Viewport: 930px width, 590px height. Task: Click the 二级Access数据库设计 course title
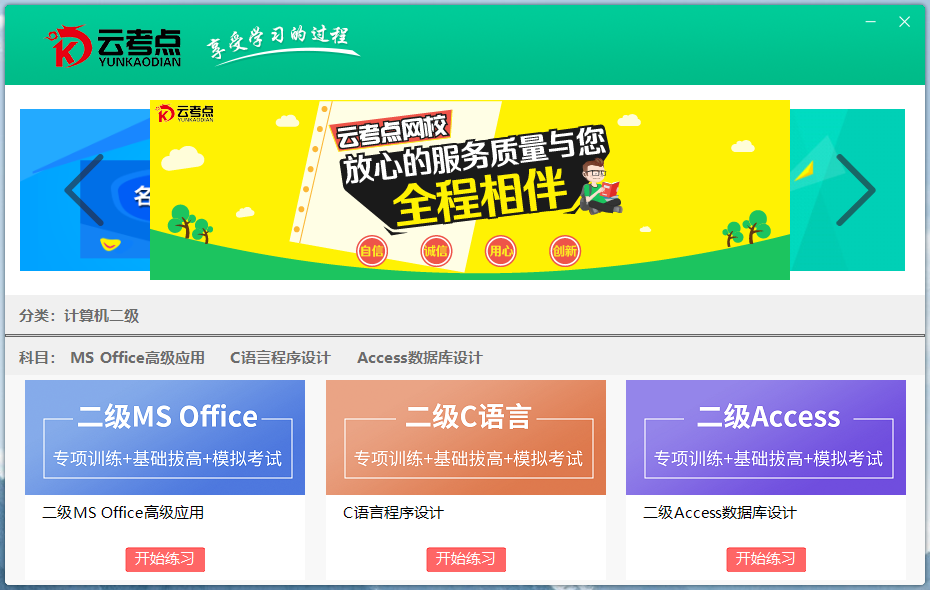720,512
